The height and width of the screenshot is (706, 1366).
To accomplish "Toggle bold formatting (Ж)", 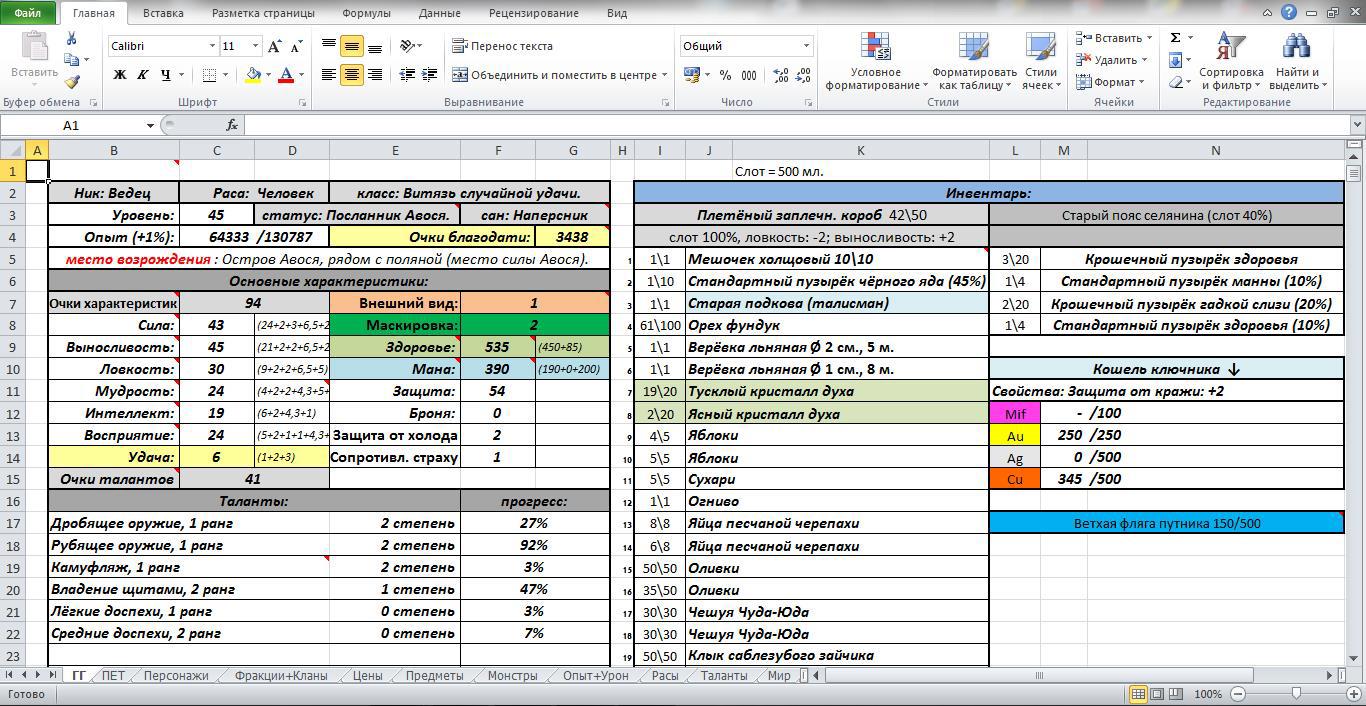I will (120, 75).
